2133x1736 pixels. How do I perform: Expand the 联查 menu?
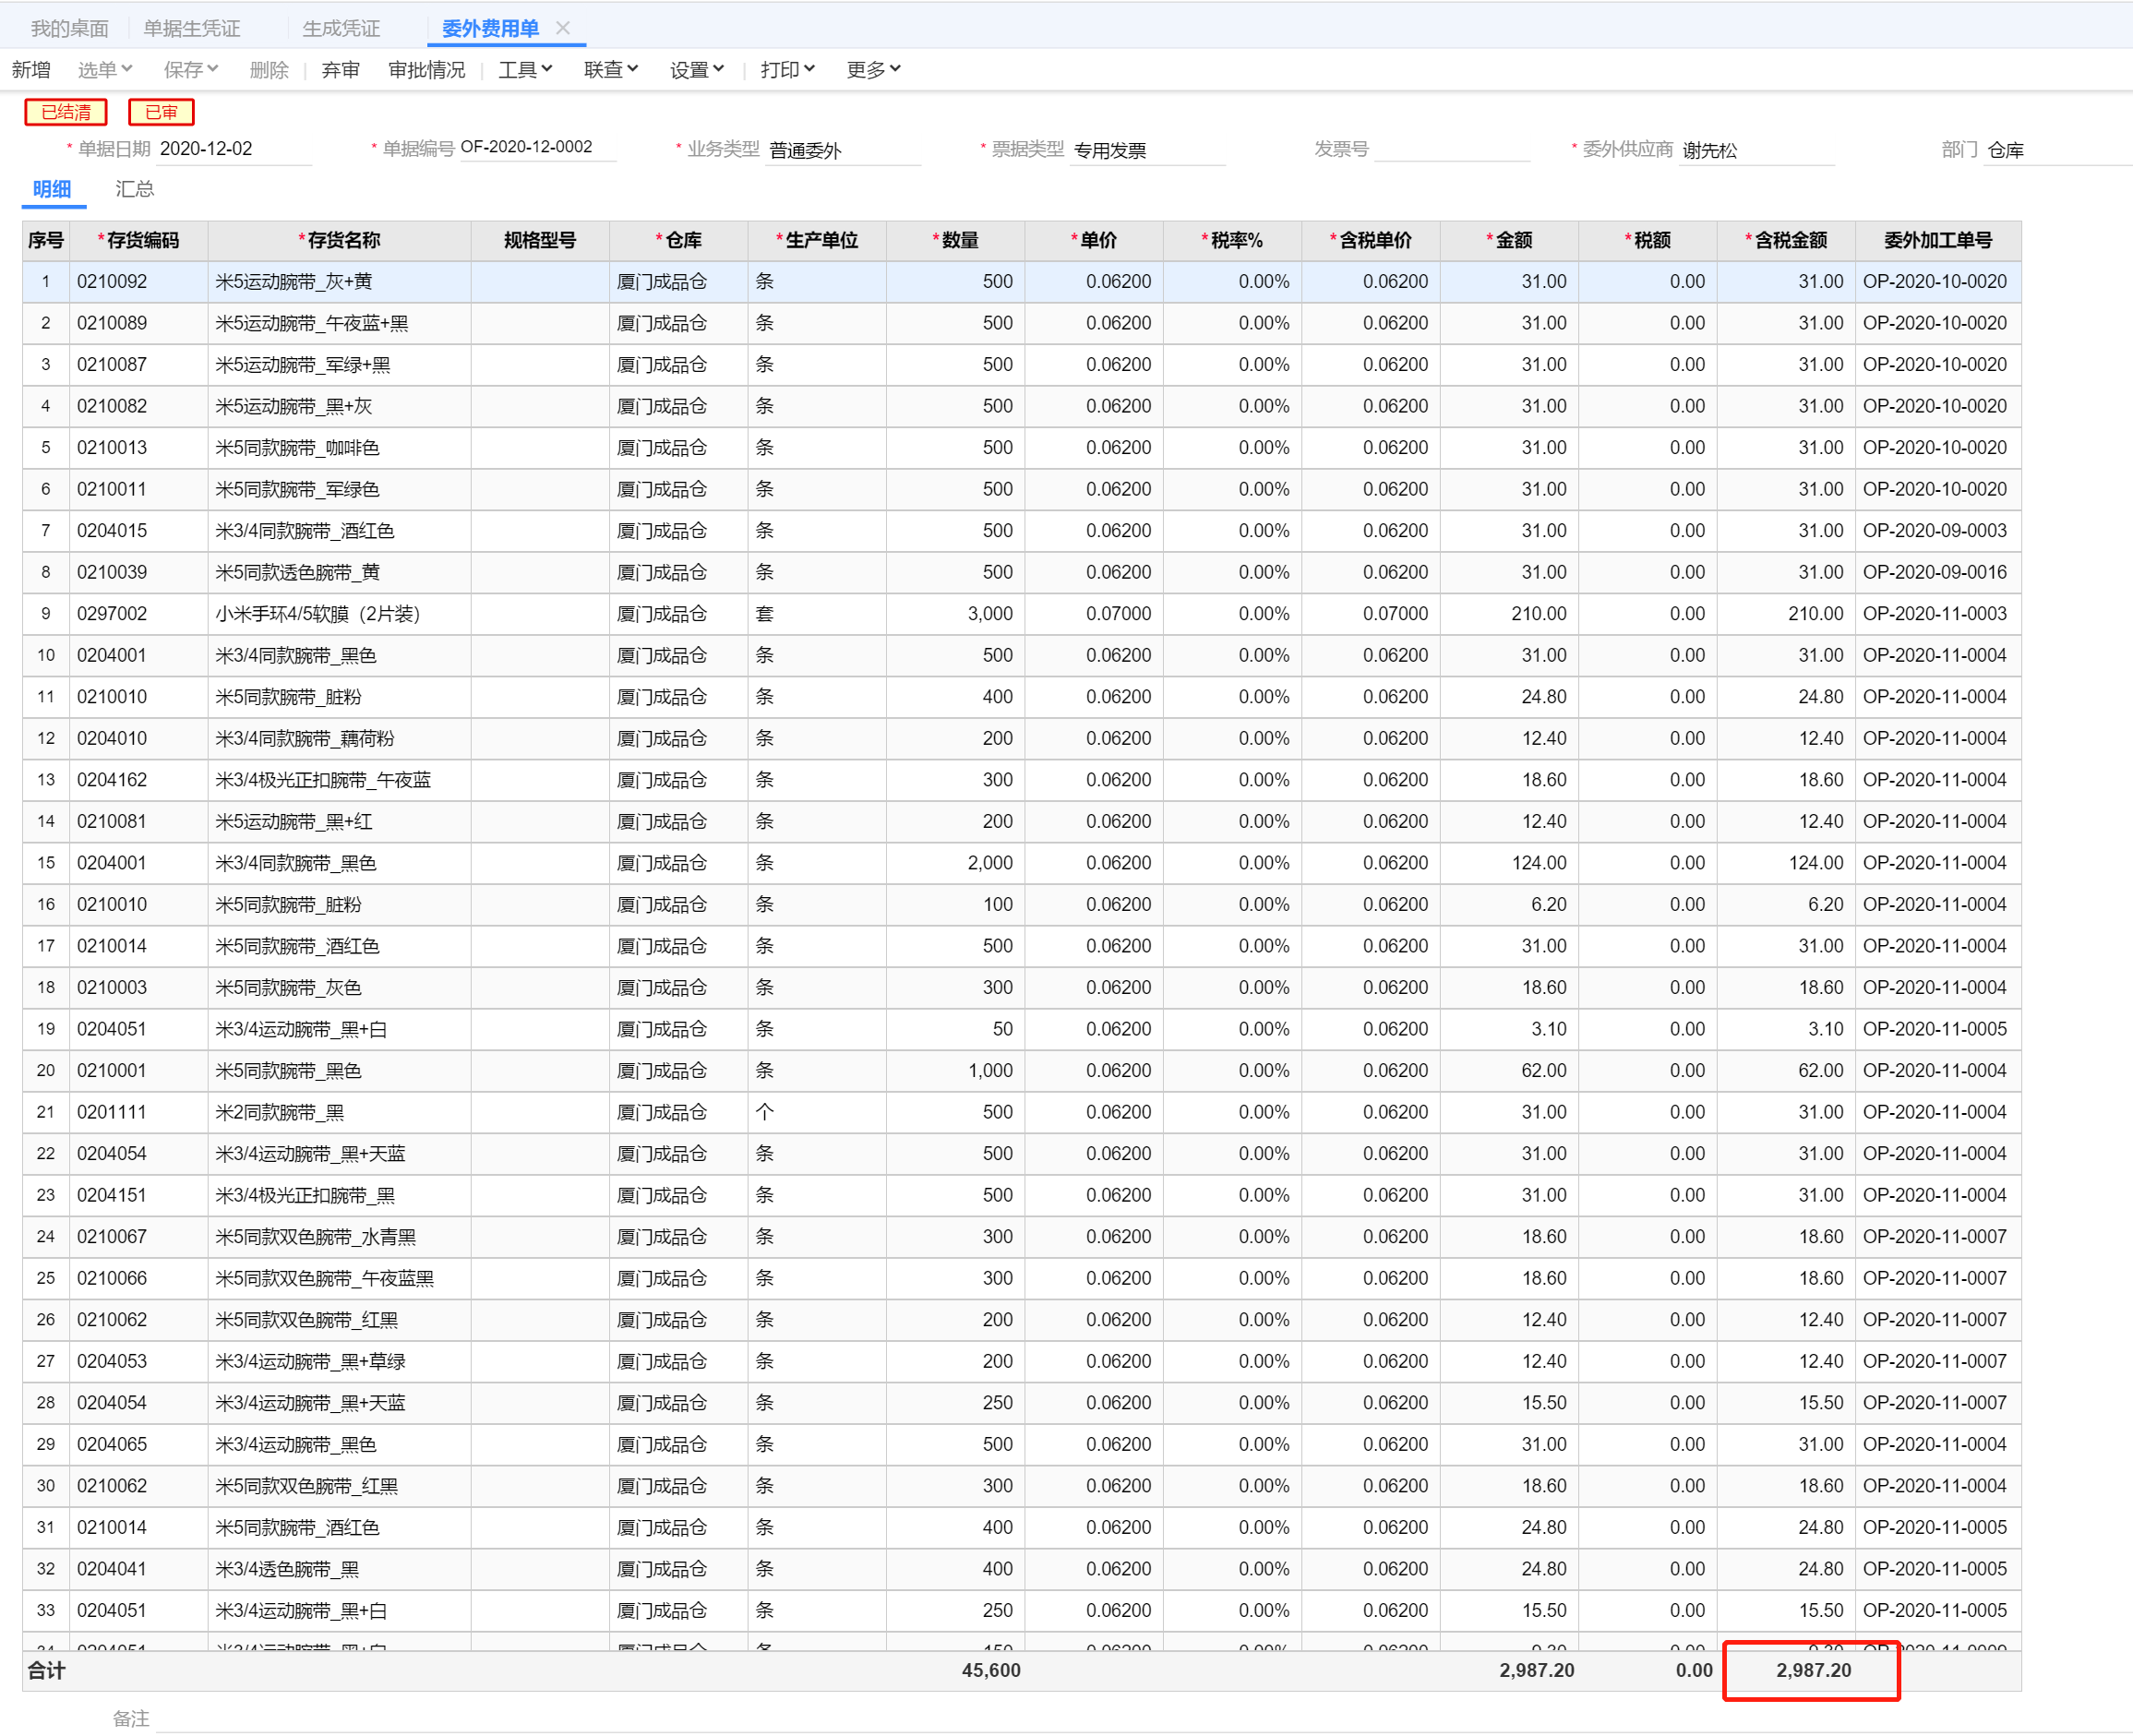pyautogui.click(x=611, y=69)
